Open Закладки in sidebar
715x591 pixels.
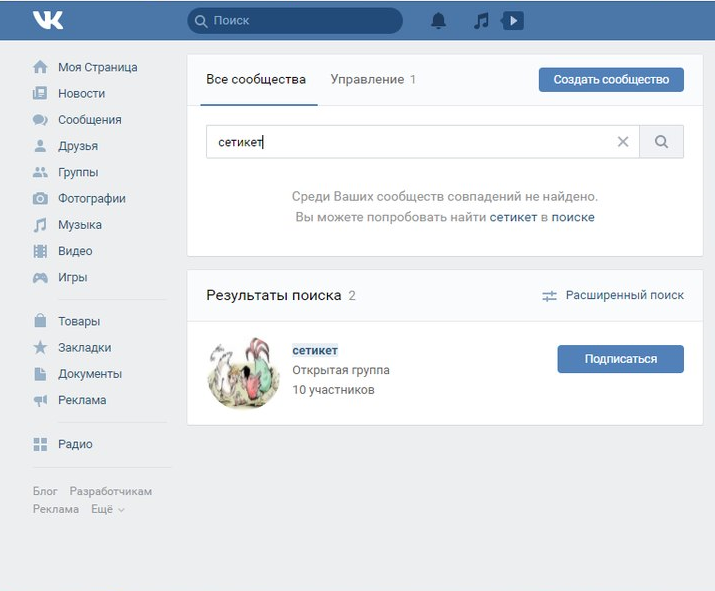pyautogui.click(x=85, y=347)
